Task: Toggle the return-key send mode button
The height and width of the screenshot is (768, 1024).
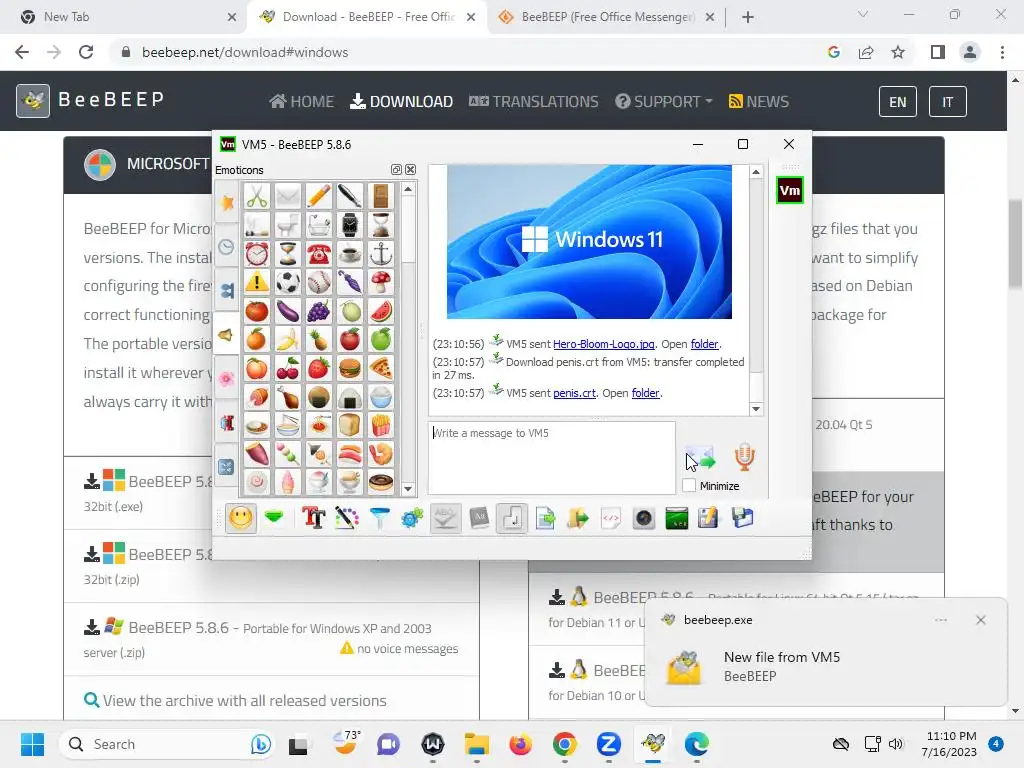Action: coord(511,519)
